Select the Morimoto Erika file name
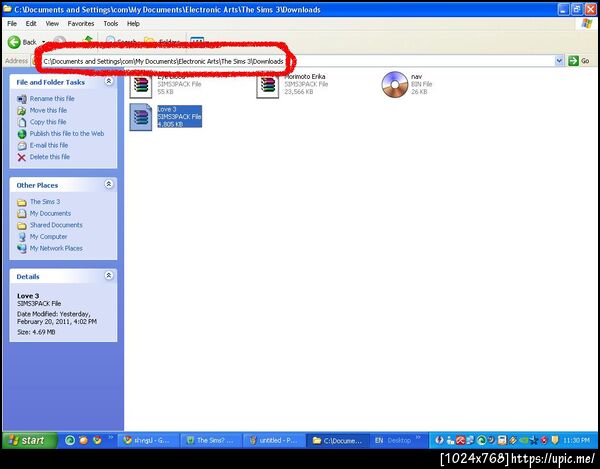 click(x=305, y=77)
